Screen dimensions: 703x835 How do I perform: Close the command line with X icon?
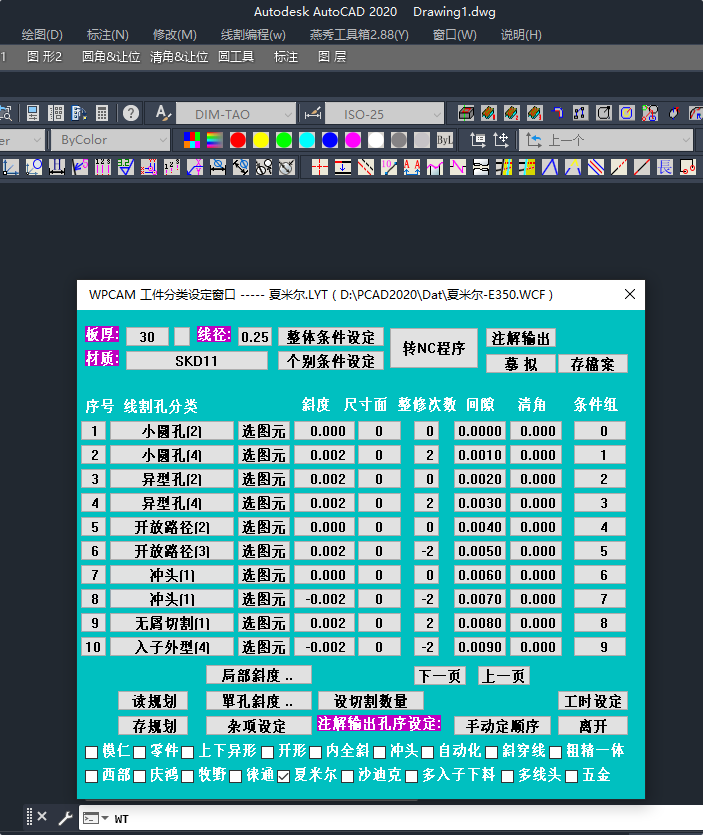[43, 816]
